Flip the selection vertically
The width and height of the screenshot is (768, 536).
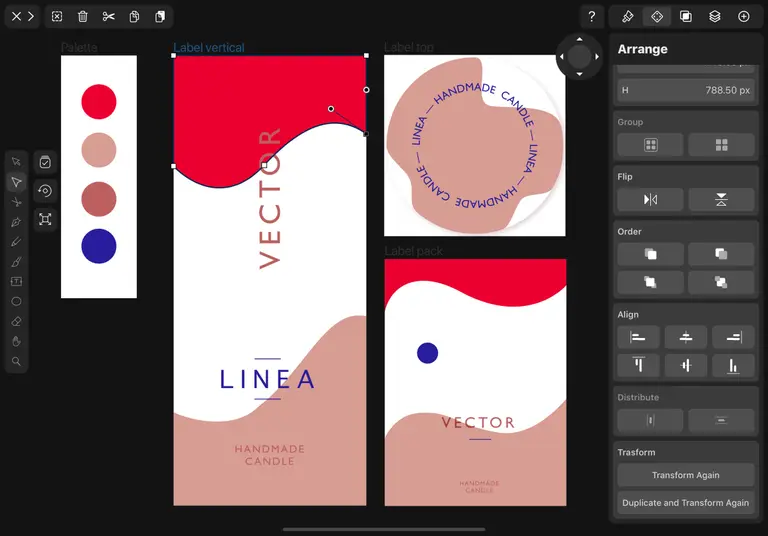click(x=721, y=199)
